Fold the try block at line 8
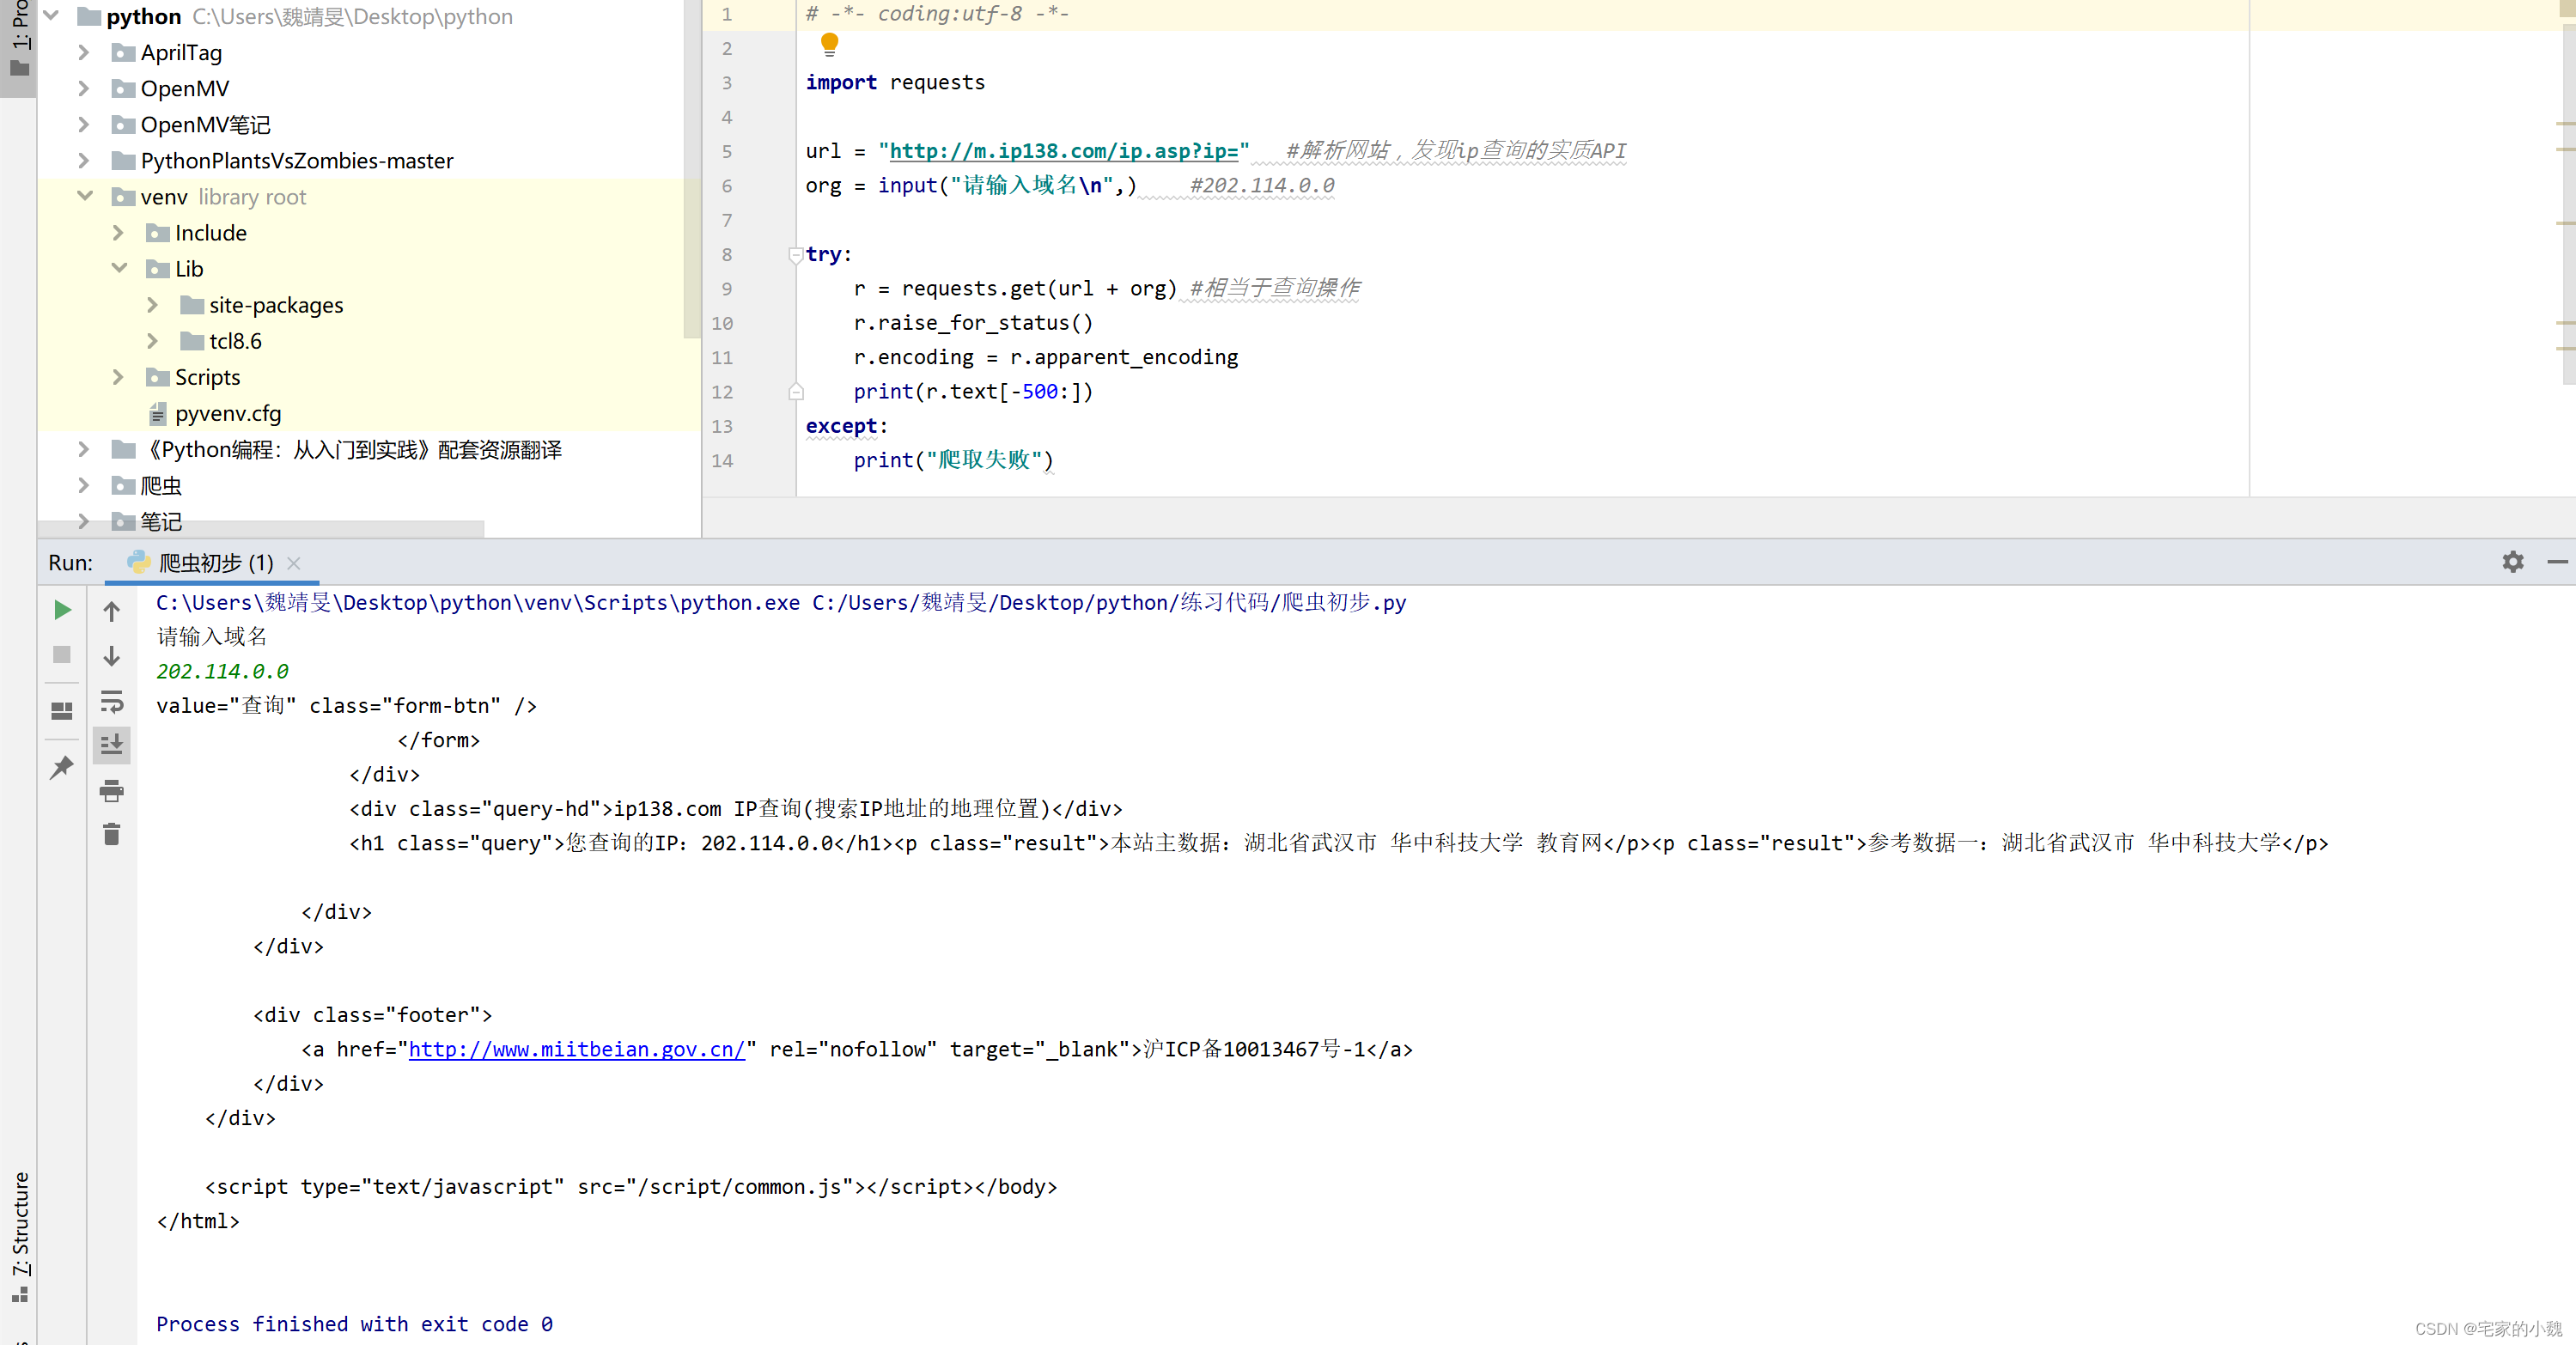This screenshot has width=2576, height=1345. tap(796, 254)
